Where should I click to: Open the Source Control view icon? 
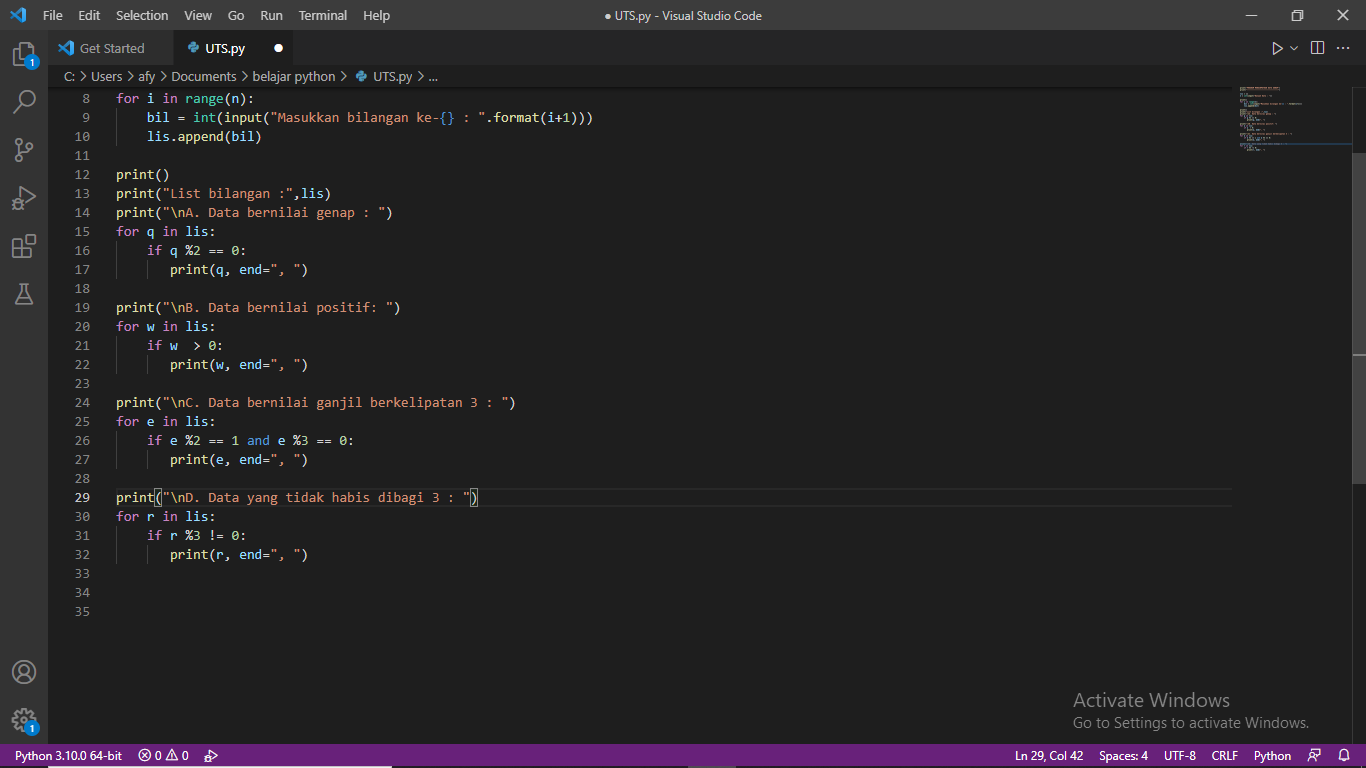[24, 150]
